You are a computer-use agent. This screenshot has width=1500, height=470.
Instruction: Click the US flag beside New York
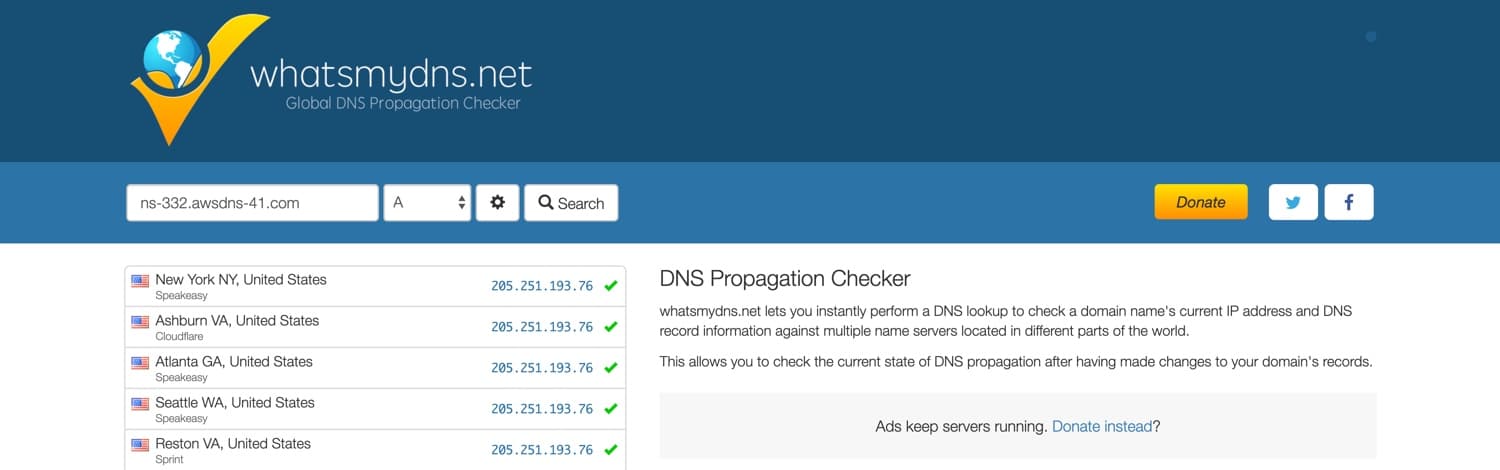[140, 281]
